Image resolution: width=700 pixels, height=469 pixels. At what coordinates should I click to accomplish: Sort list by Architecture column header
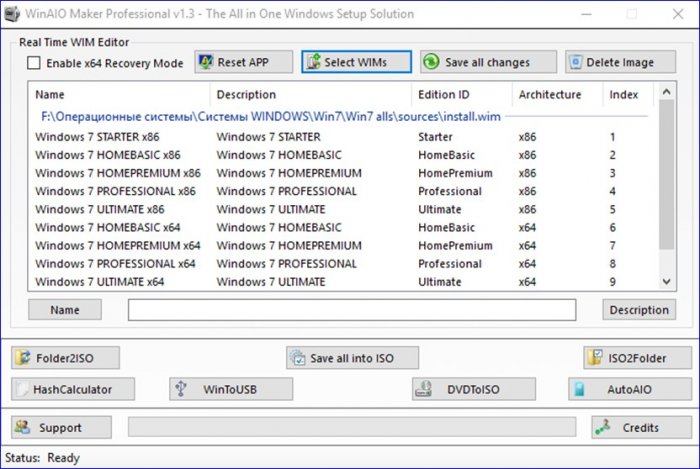549,95
